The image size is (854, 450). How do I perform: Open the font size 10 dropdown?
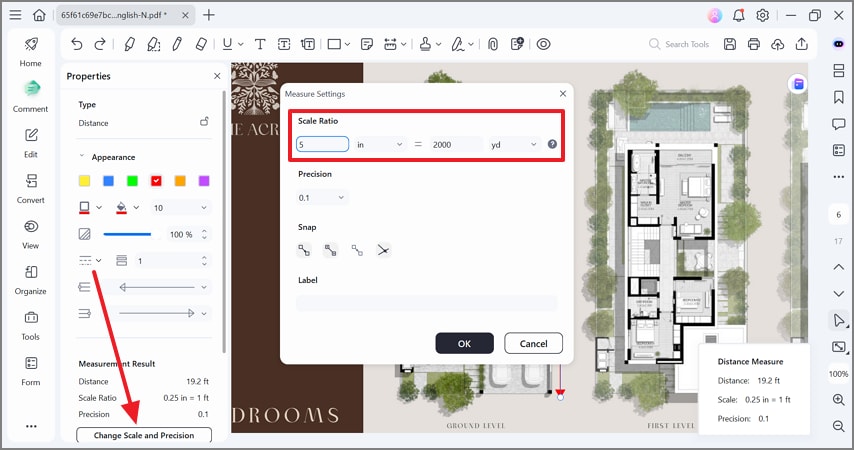tap(181, 208)
